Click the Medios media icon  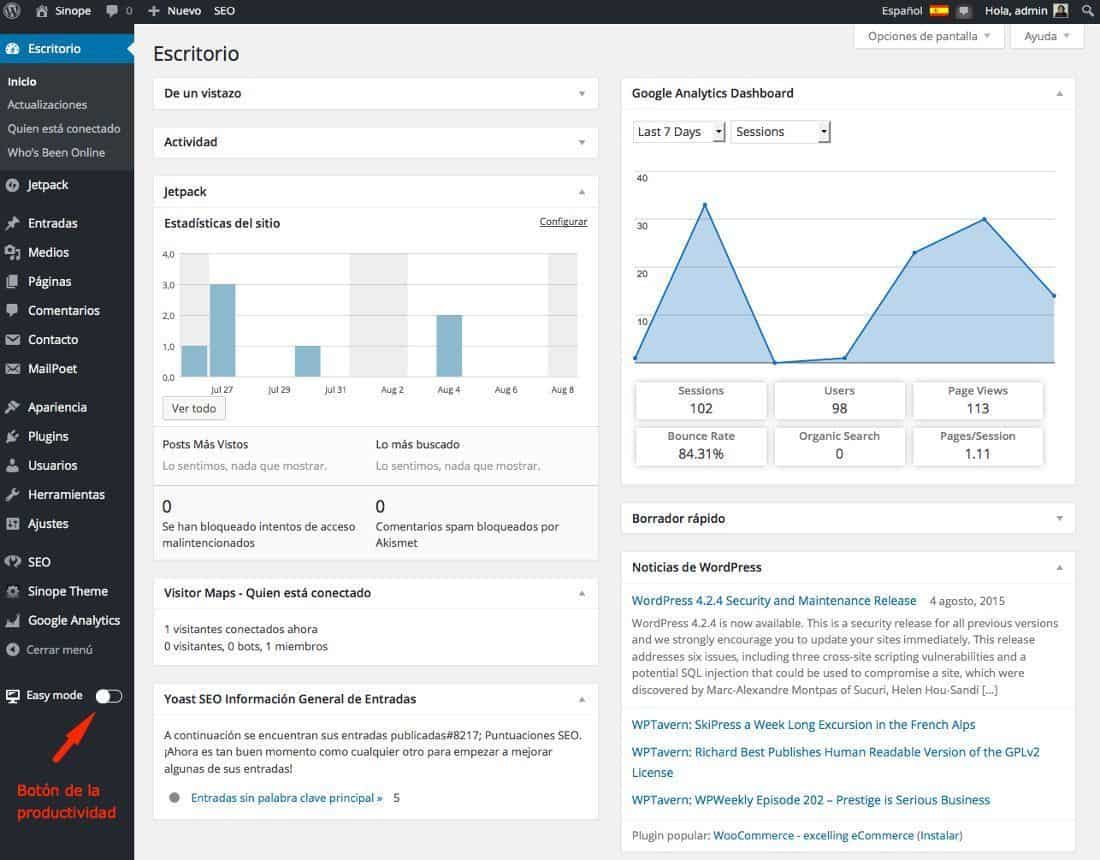(x=12, y=253)
